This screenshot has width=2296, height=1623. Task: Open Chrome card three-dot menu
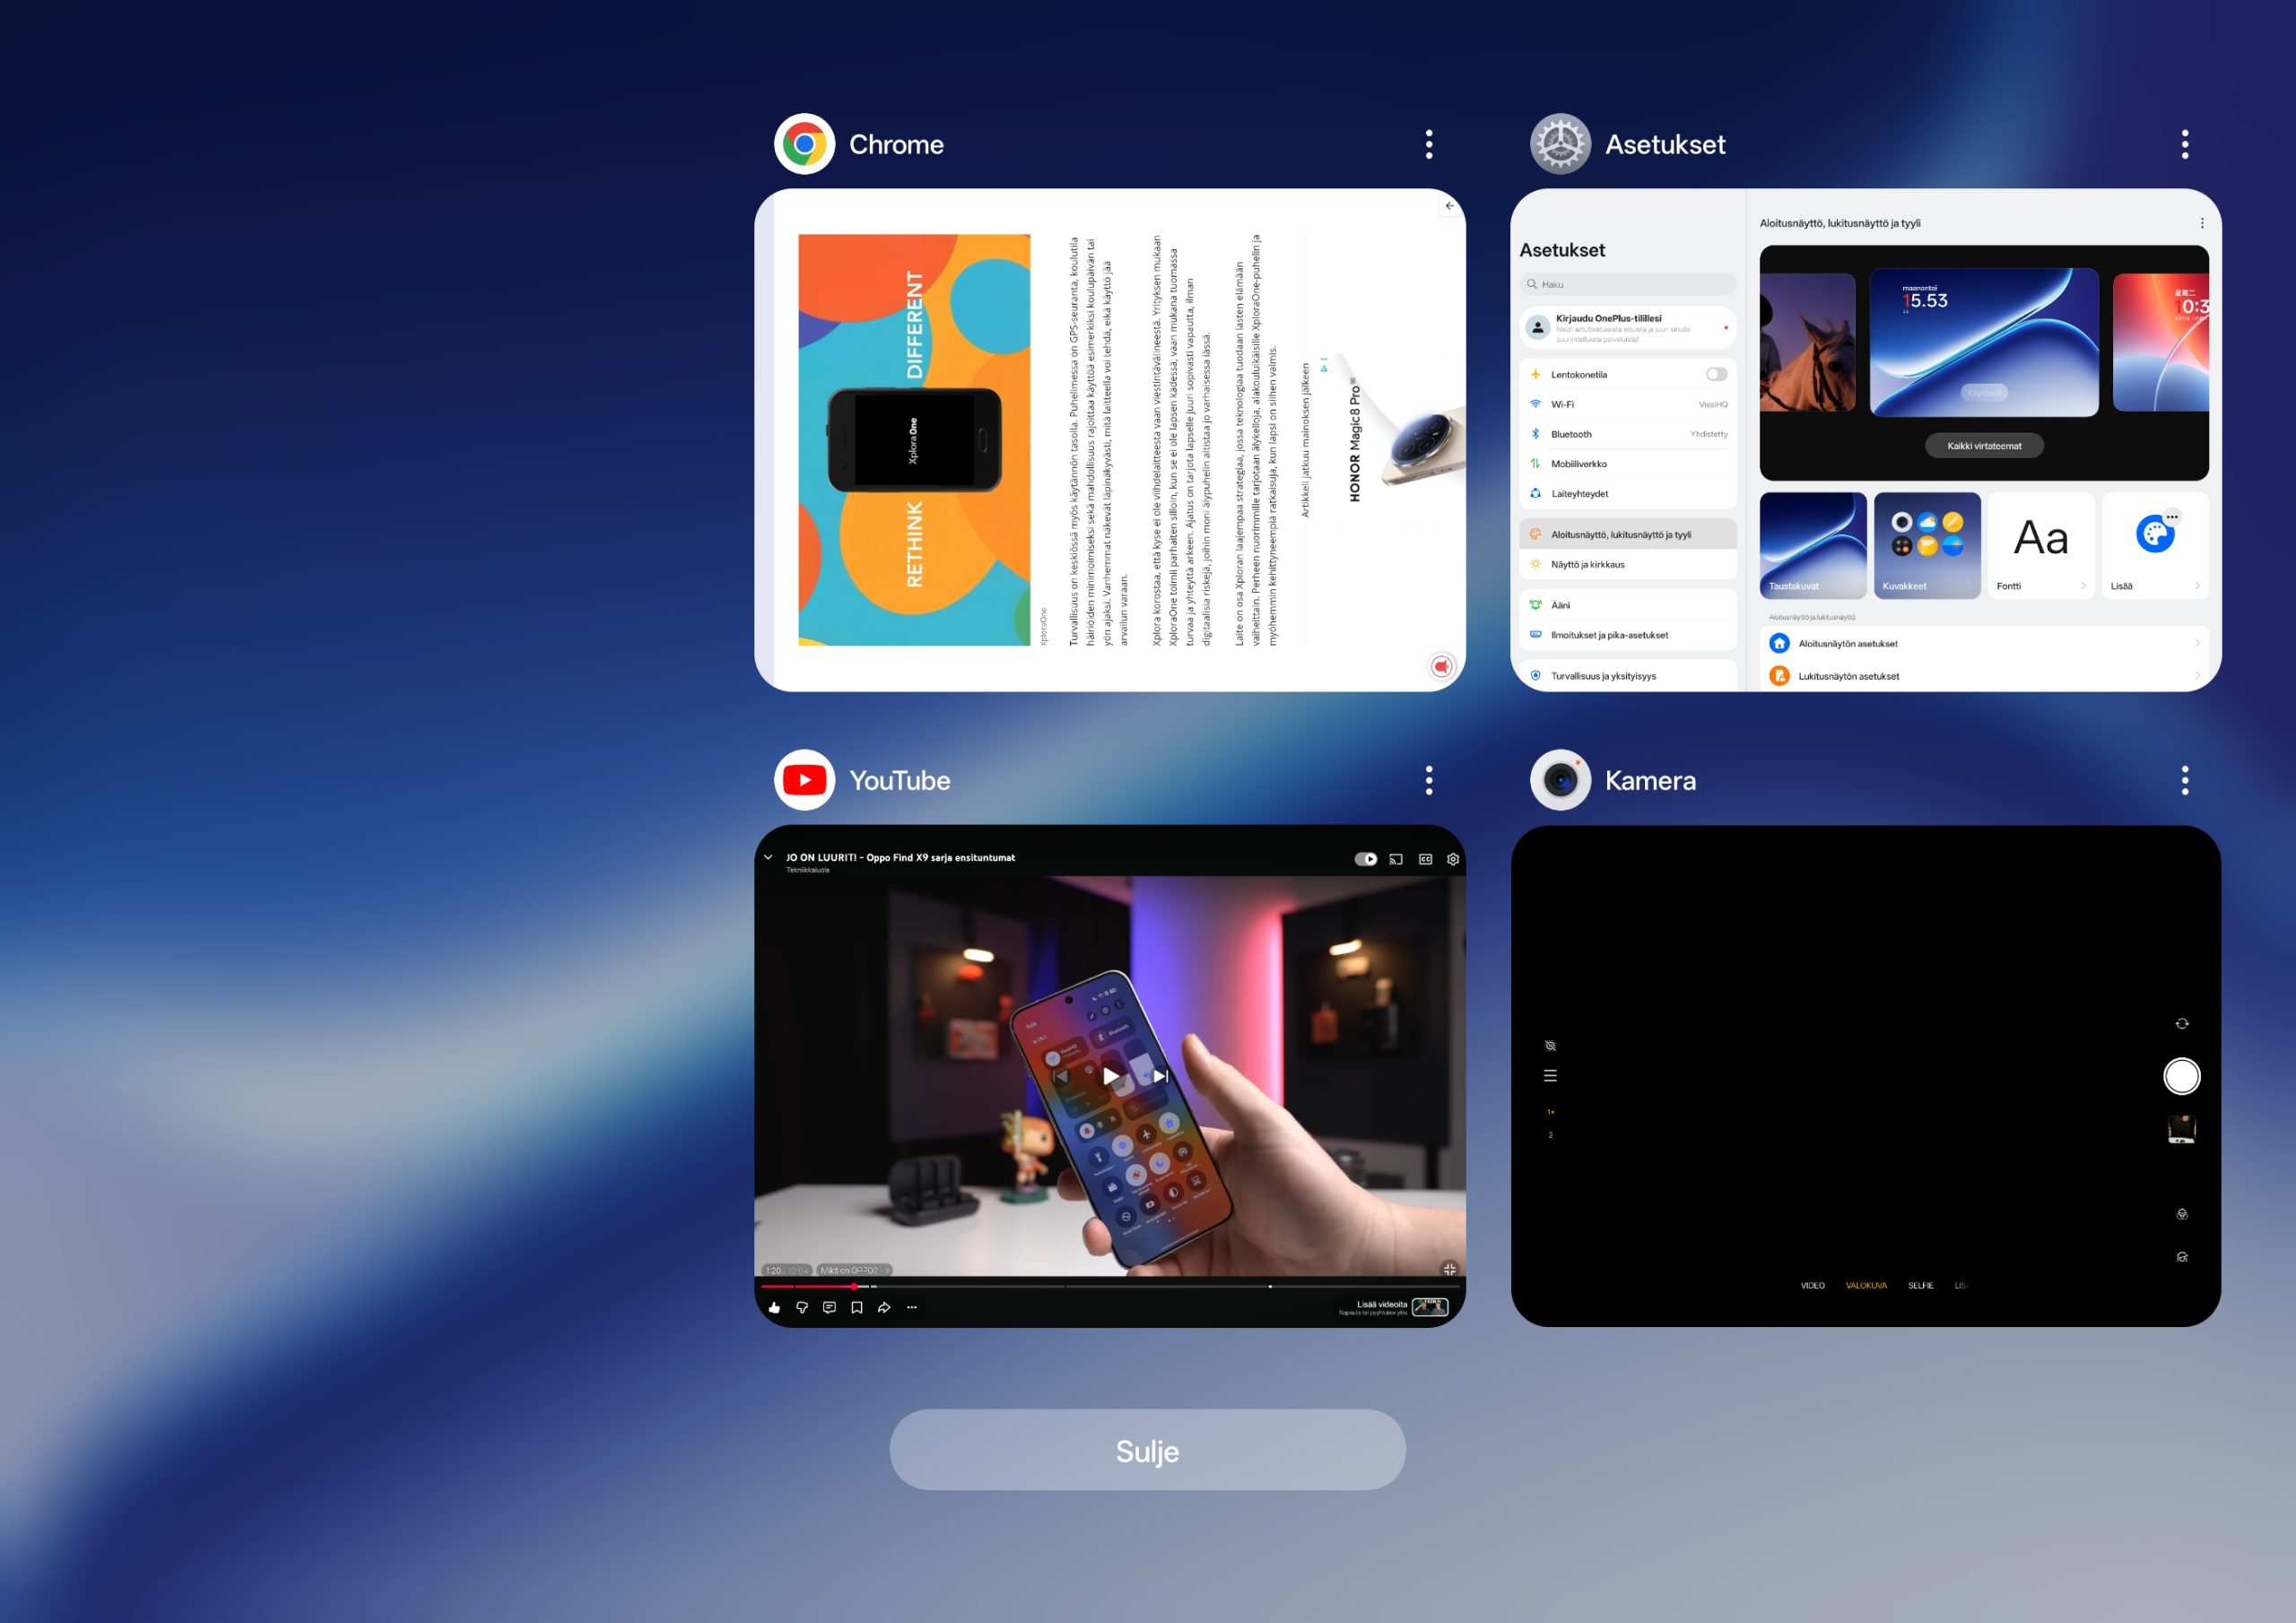(1429, 144)
